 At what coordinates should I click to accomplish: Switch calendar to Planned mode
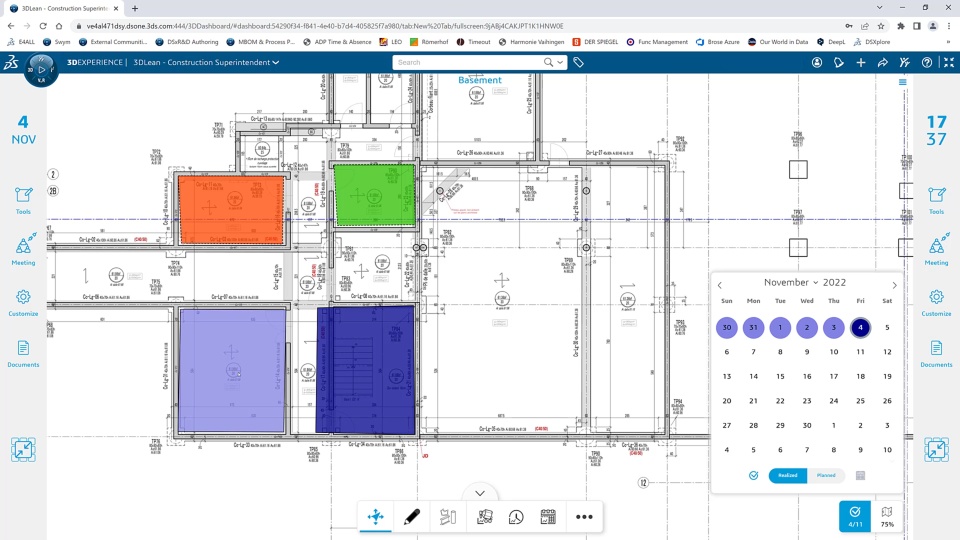point(826,475)
